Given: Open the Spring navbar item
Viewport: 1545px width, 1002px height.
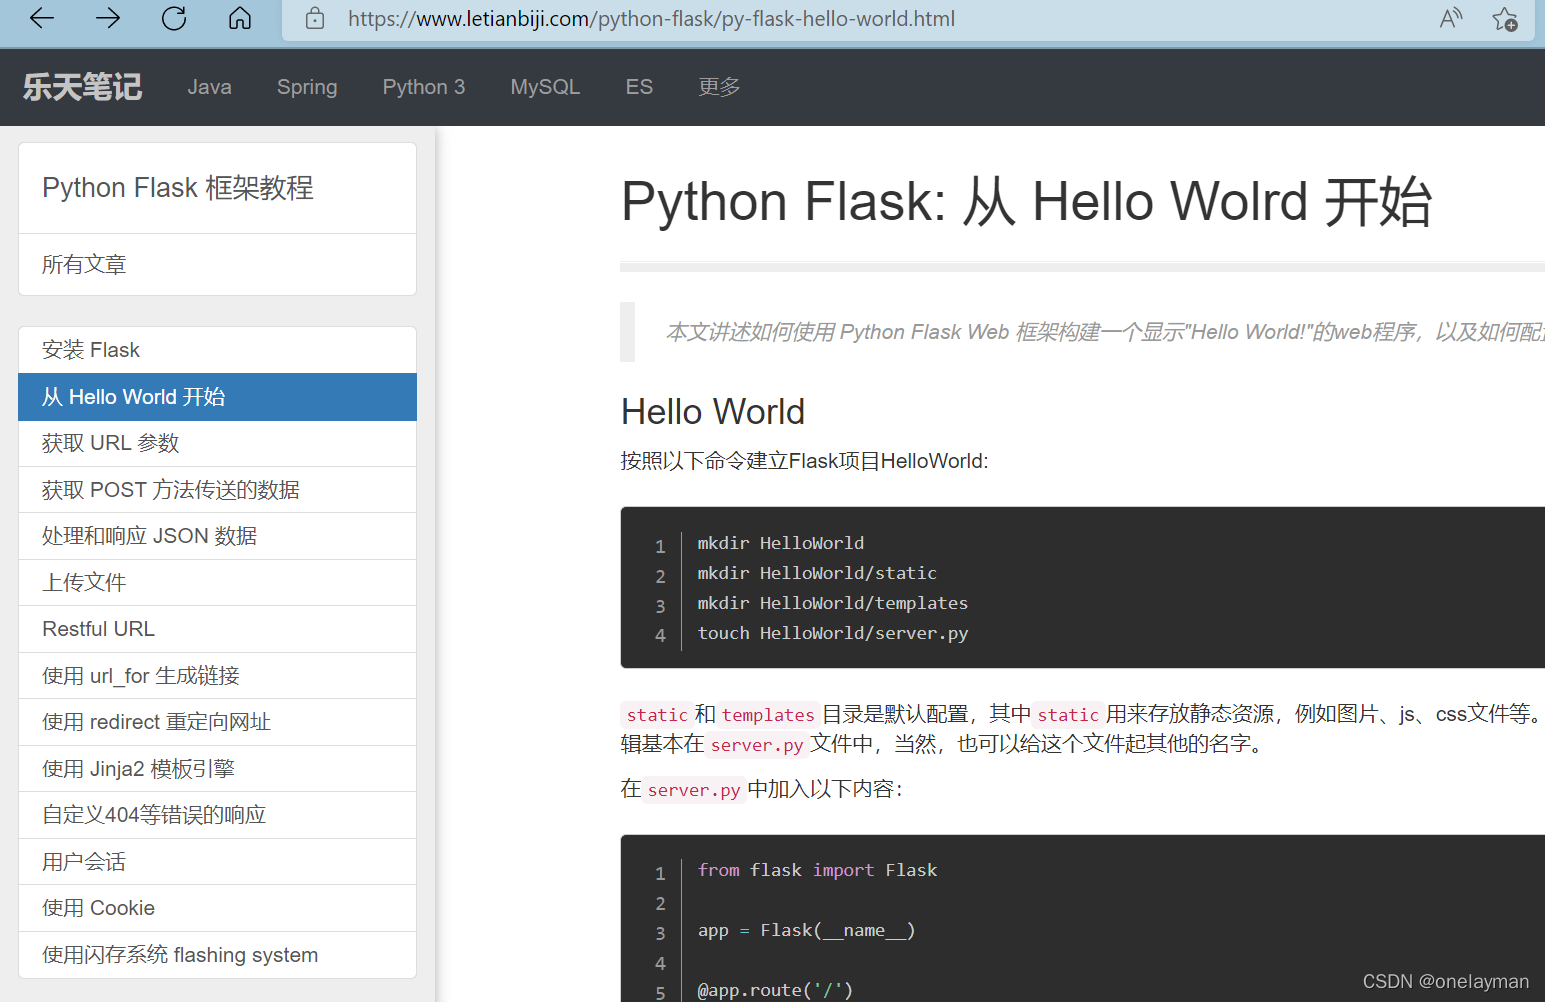Looking at the screenshot, I should tap(307, 87).
